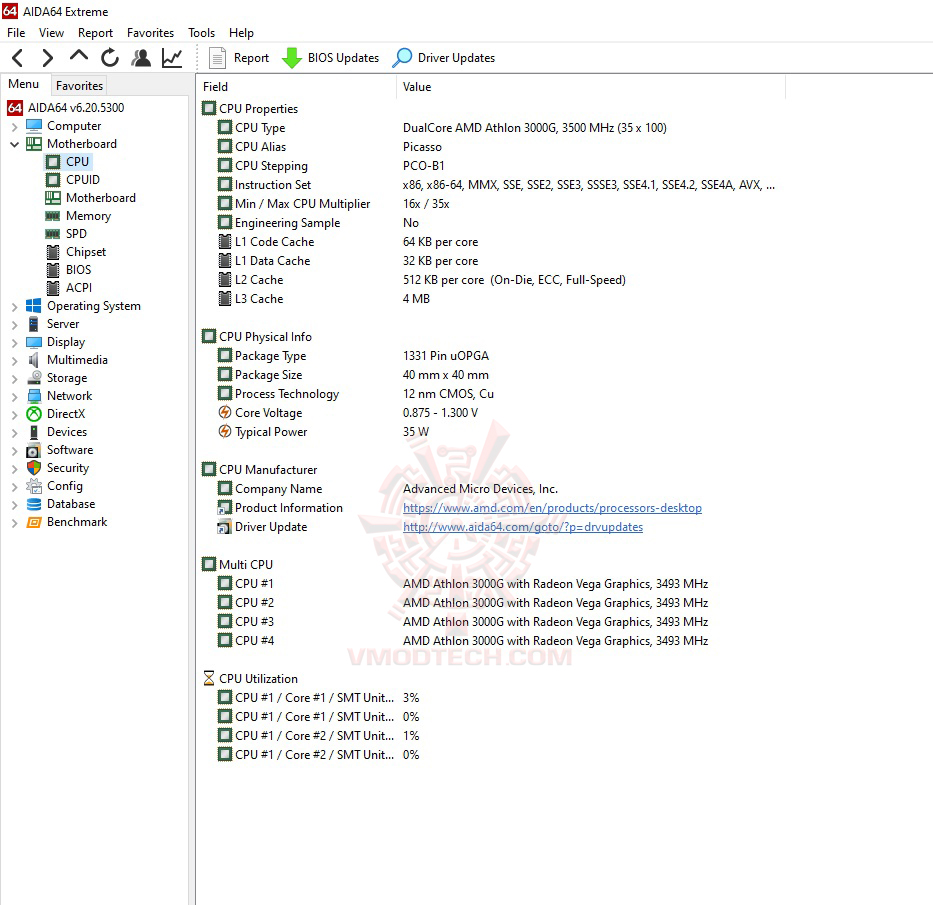The width and height of the screenshot is (933, 905).
Task: Click the Multimedia speaker icon
Action: (34, 360)
